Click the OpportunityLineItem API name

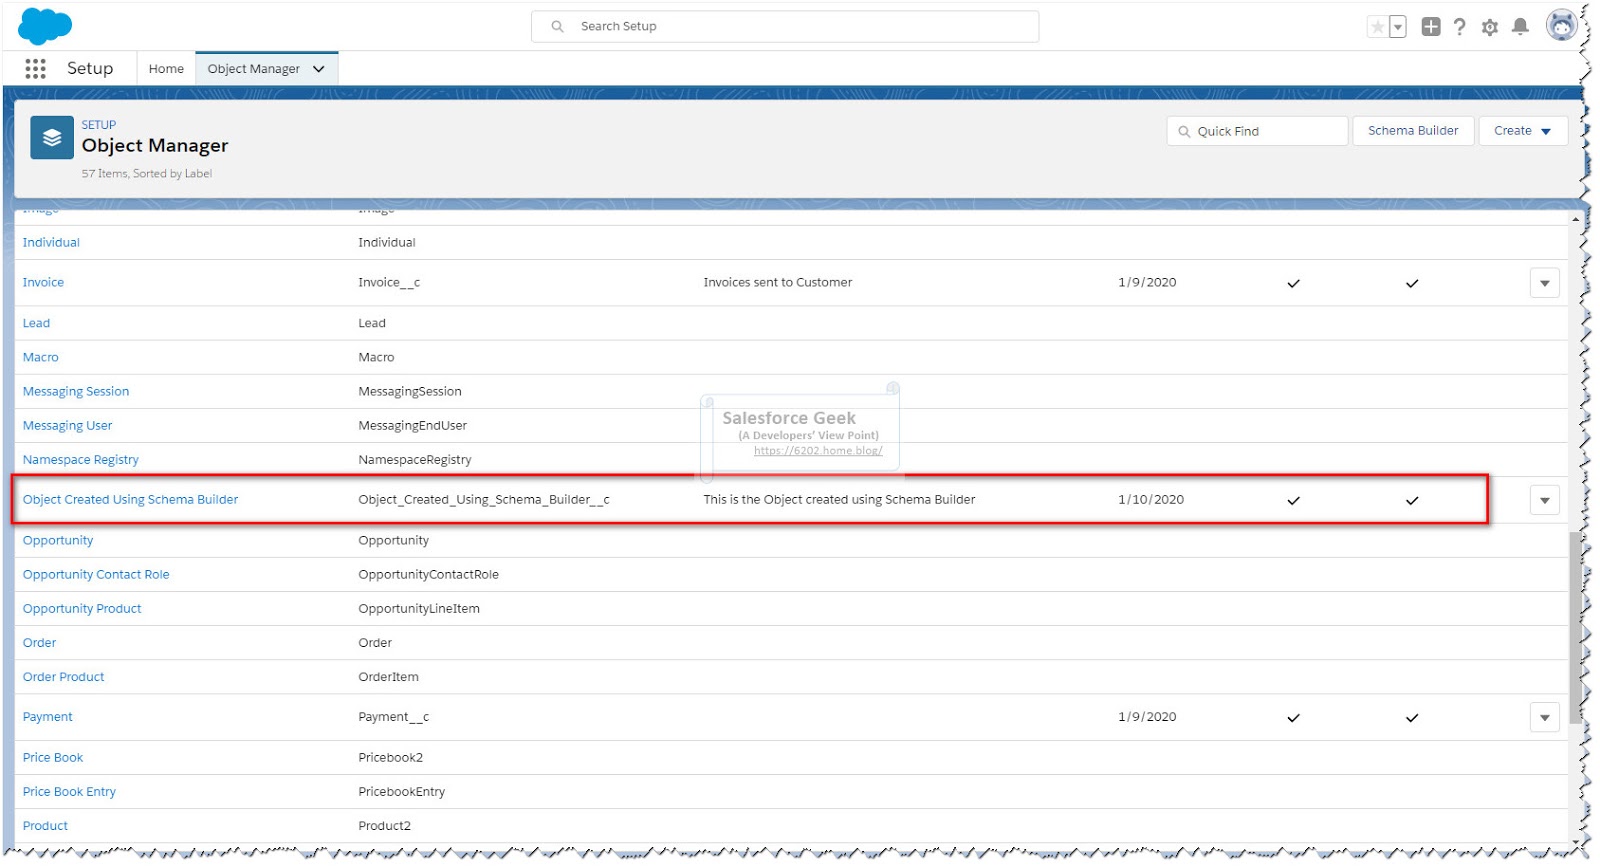419,609
